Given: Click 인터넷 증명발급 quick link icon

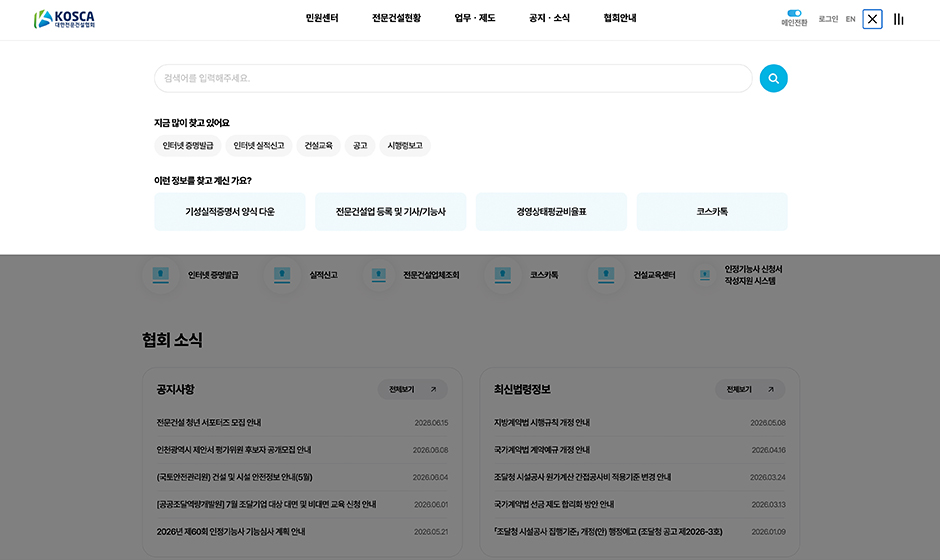Looking at the screenshot, I should (x=160, y=275).
